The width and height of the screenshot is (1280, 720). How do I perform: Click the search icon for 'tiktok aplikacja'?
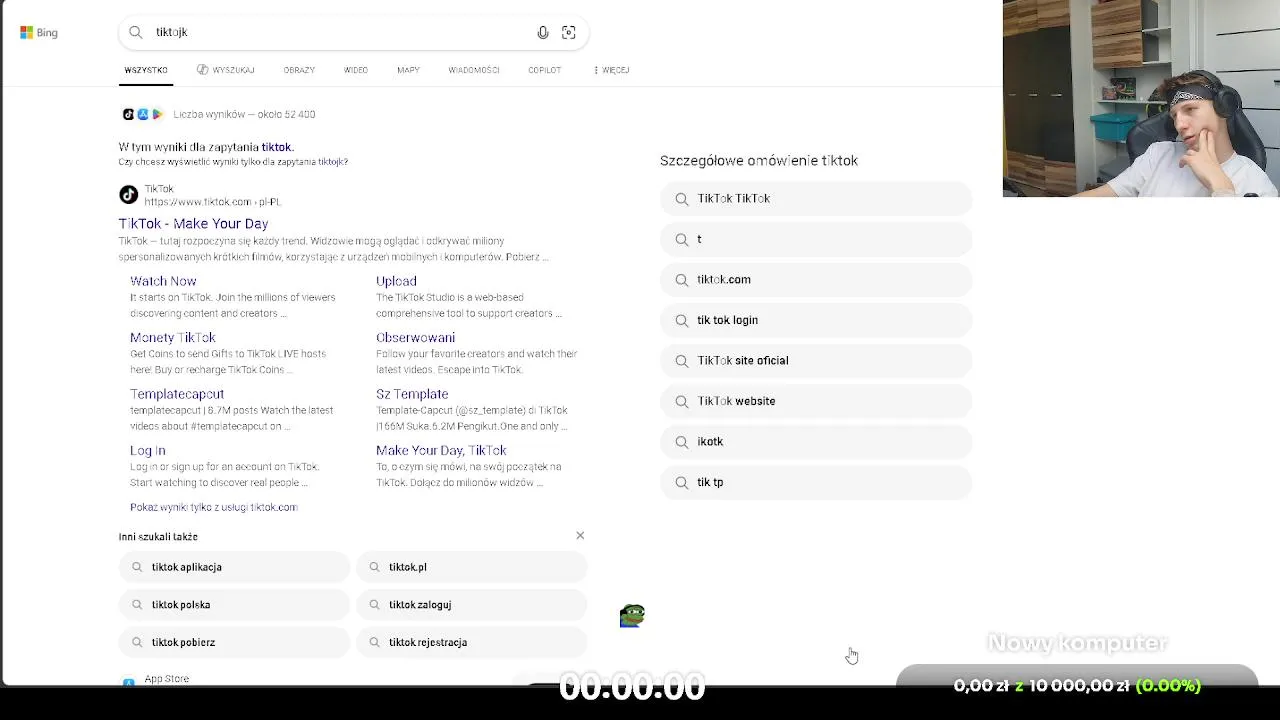point(137,567)
